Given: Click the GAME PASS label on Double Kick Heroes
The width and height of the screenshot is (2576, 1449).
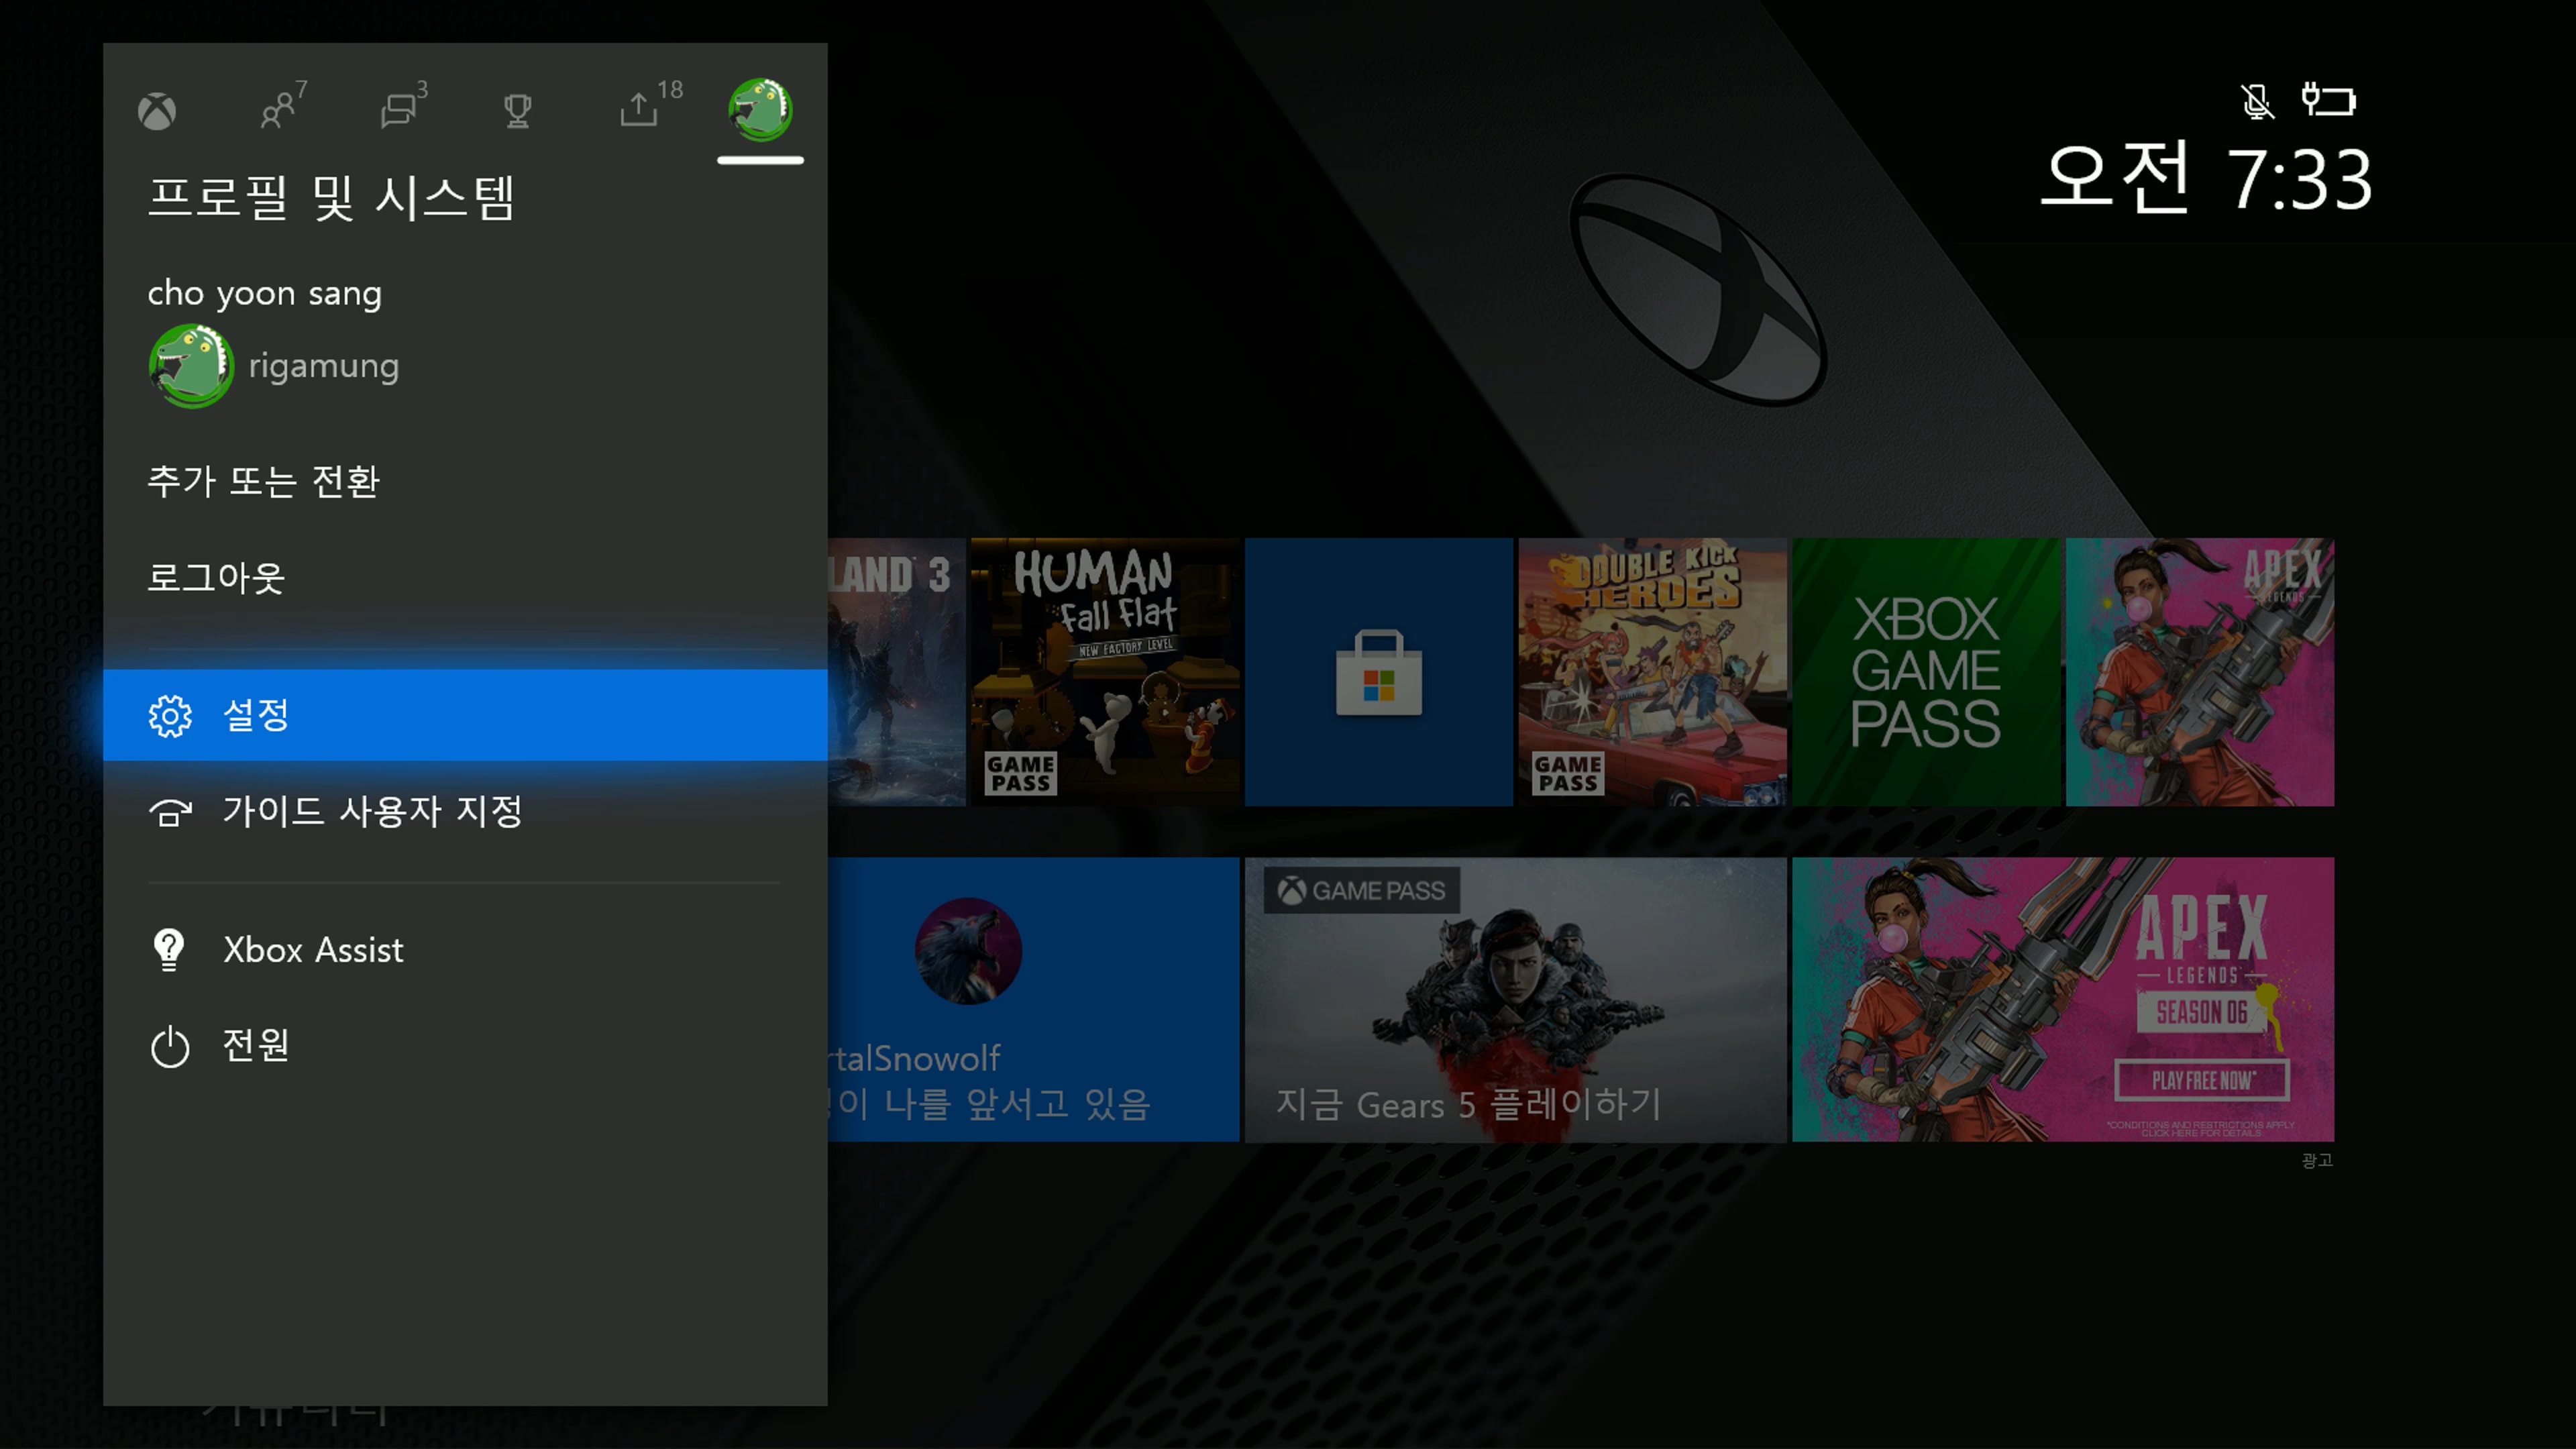Looking at the screenshot, I should 1568,774.
